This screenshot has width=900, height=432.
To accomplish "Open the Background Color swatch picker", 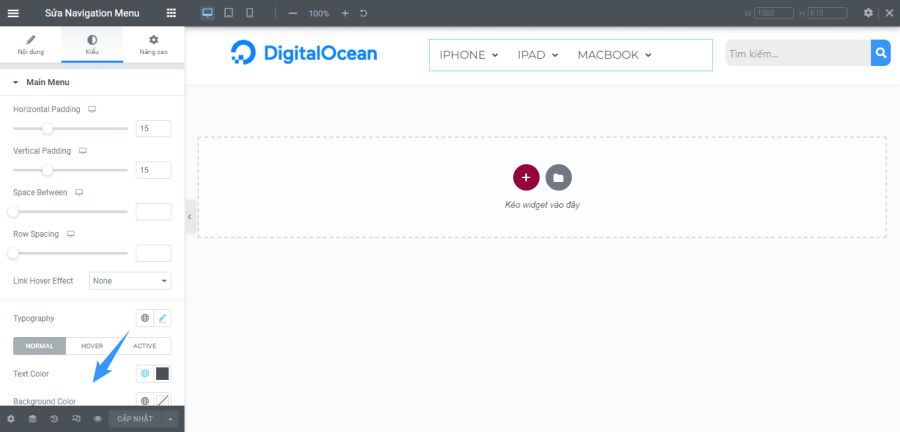I will 162,400.
